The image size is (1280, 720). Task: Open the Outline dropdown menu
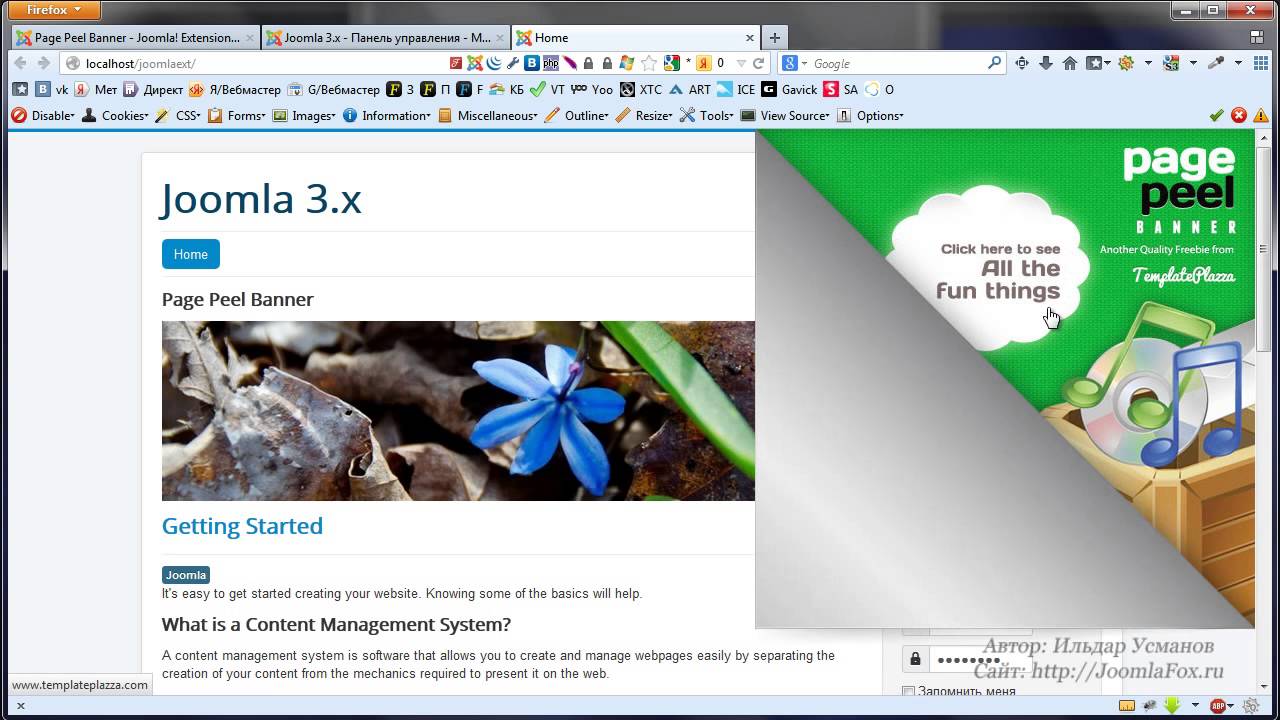576,115
